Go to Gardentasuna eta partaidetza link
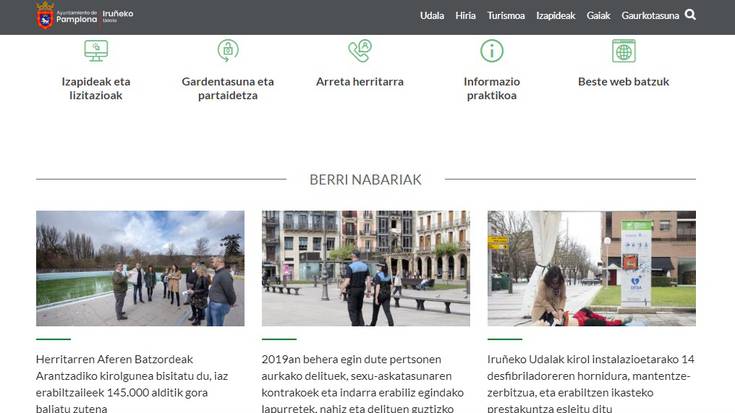 [x=228, y=88]
